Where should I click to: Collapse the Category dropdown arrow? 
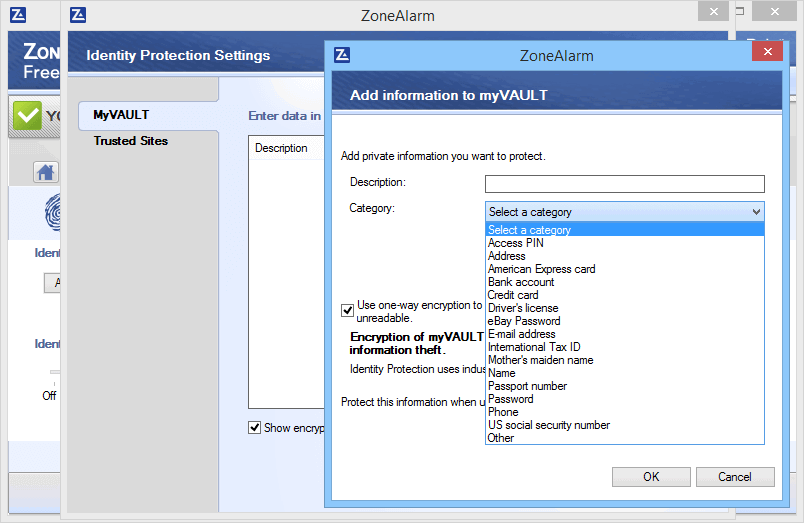coord(756,212)
